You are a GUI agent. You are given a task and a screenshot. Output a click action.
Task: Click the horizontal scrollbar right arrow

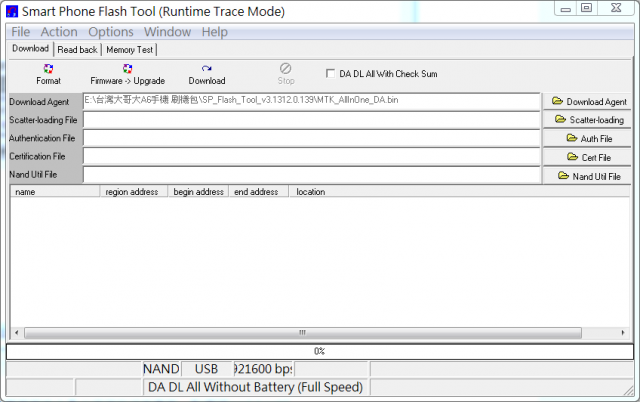[x=623, y=333]
